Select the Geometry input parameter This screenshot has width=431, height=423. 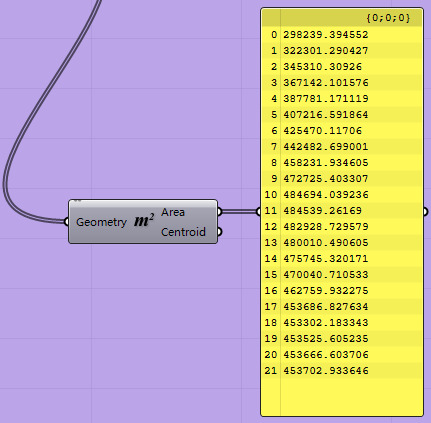[x=101, y=222]
